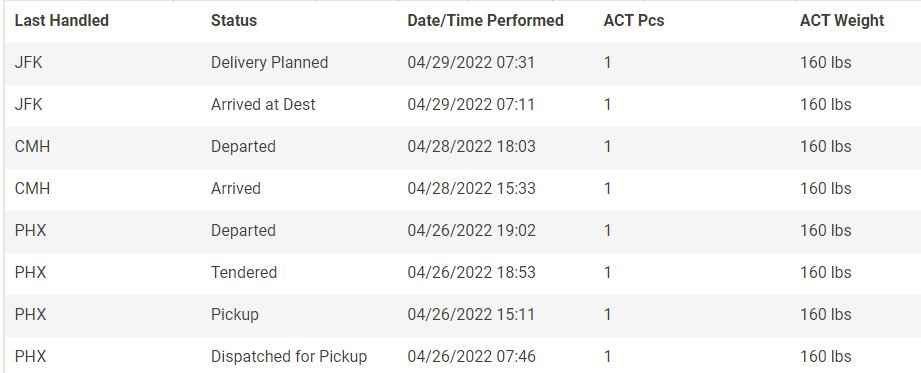Click the ACT Pcs column header
The width and height of the screenshot is (921, 373).
point(634,21)
